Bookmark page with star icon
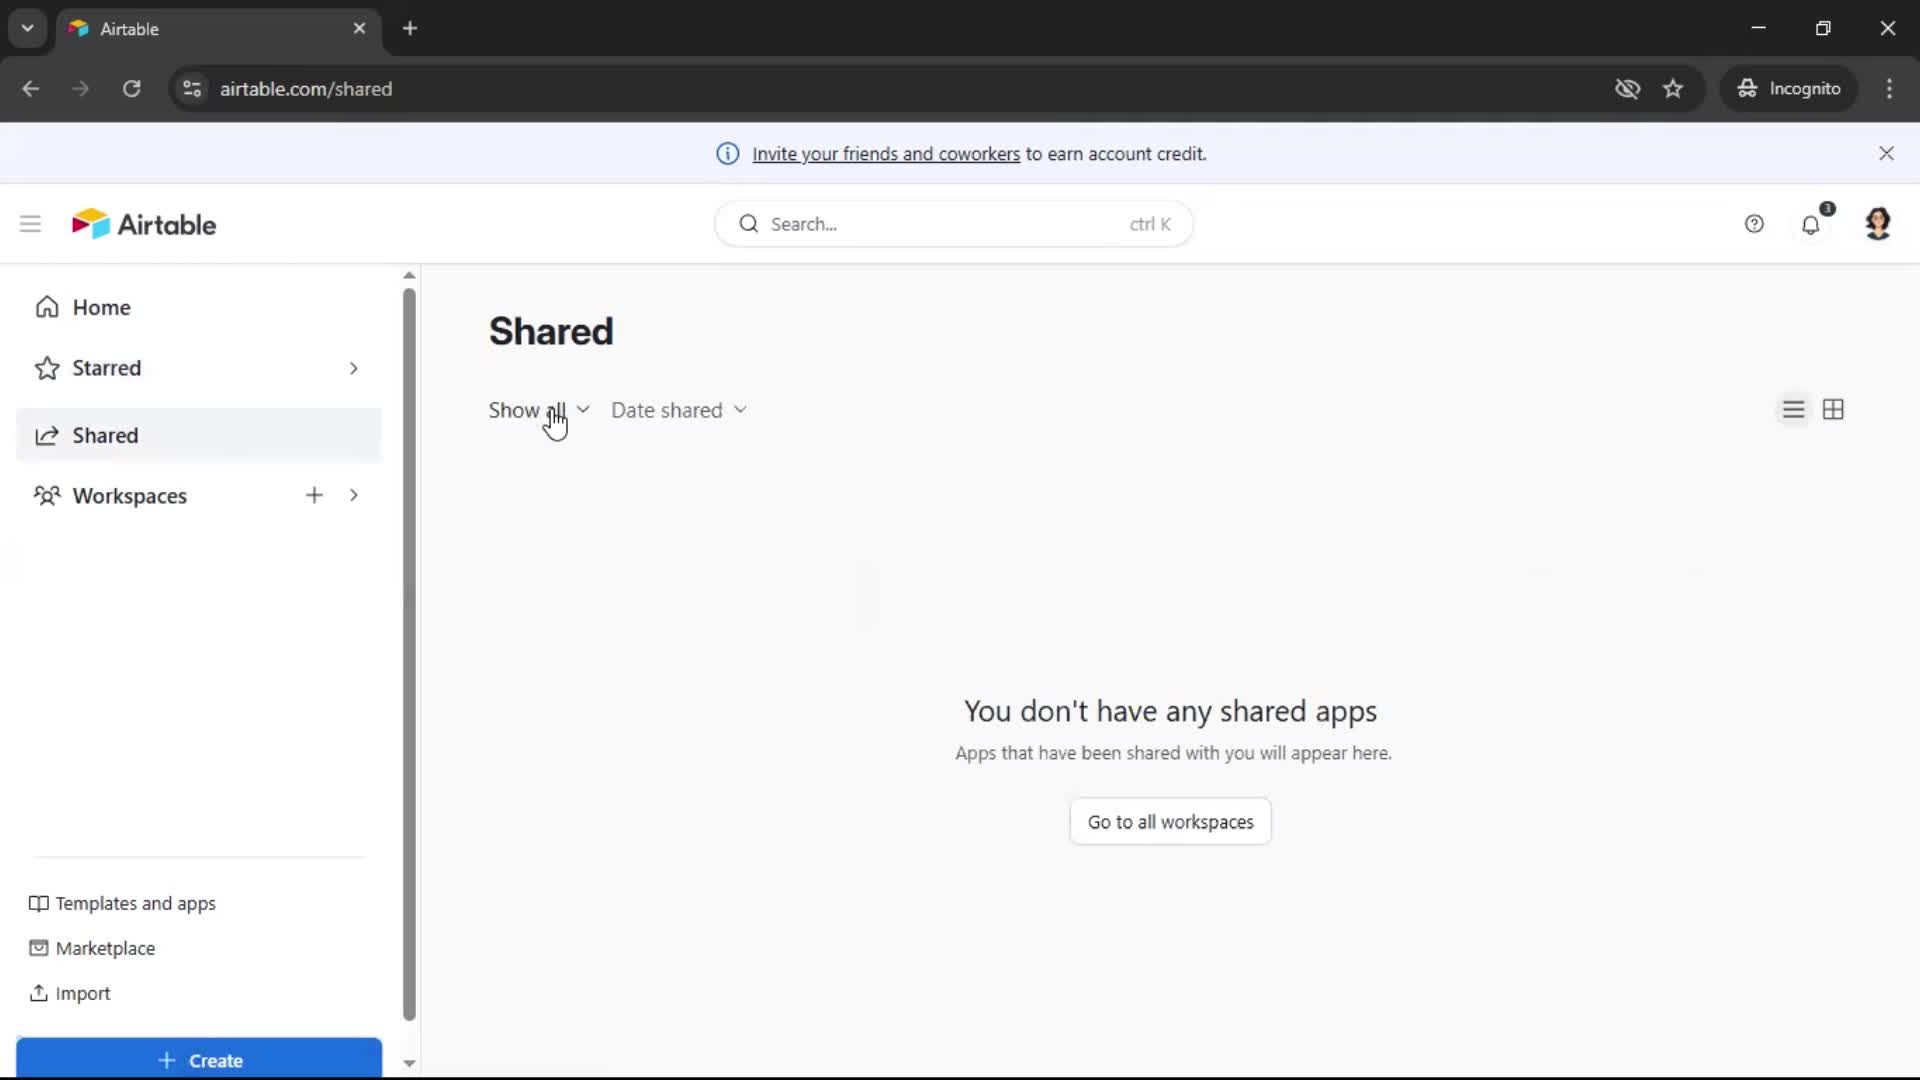 pyautogui.click(x=1673, y=89)
